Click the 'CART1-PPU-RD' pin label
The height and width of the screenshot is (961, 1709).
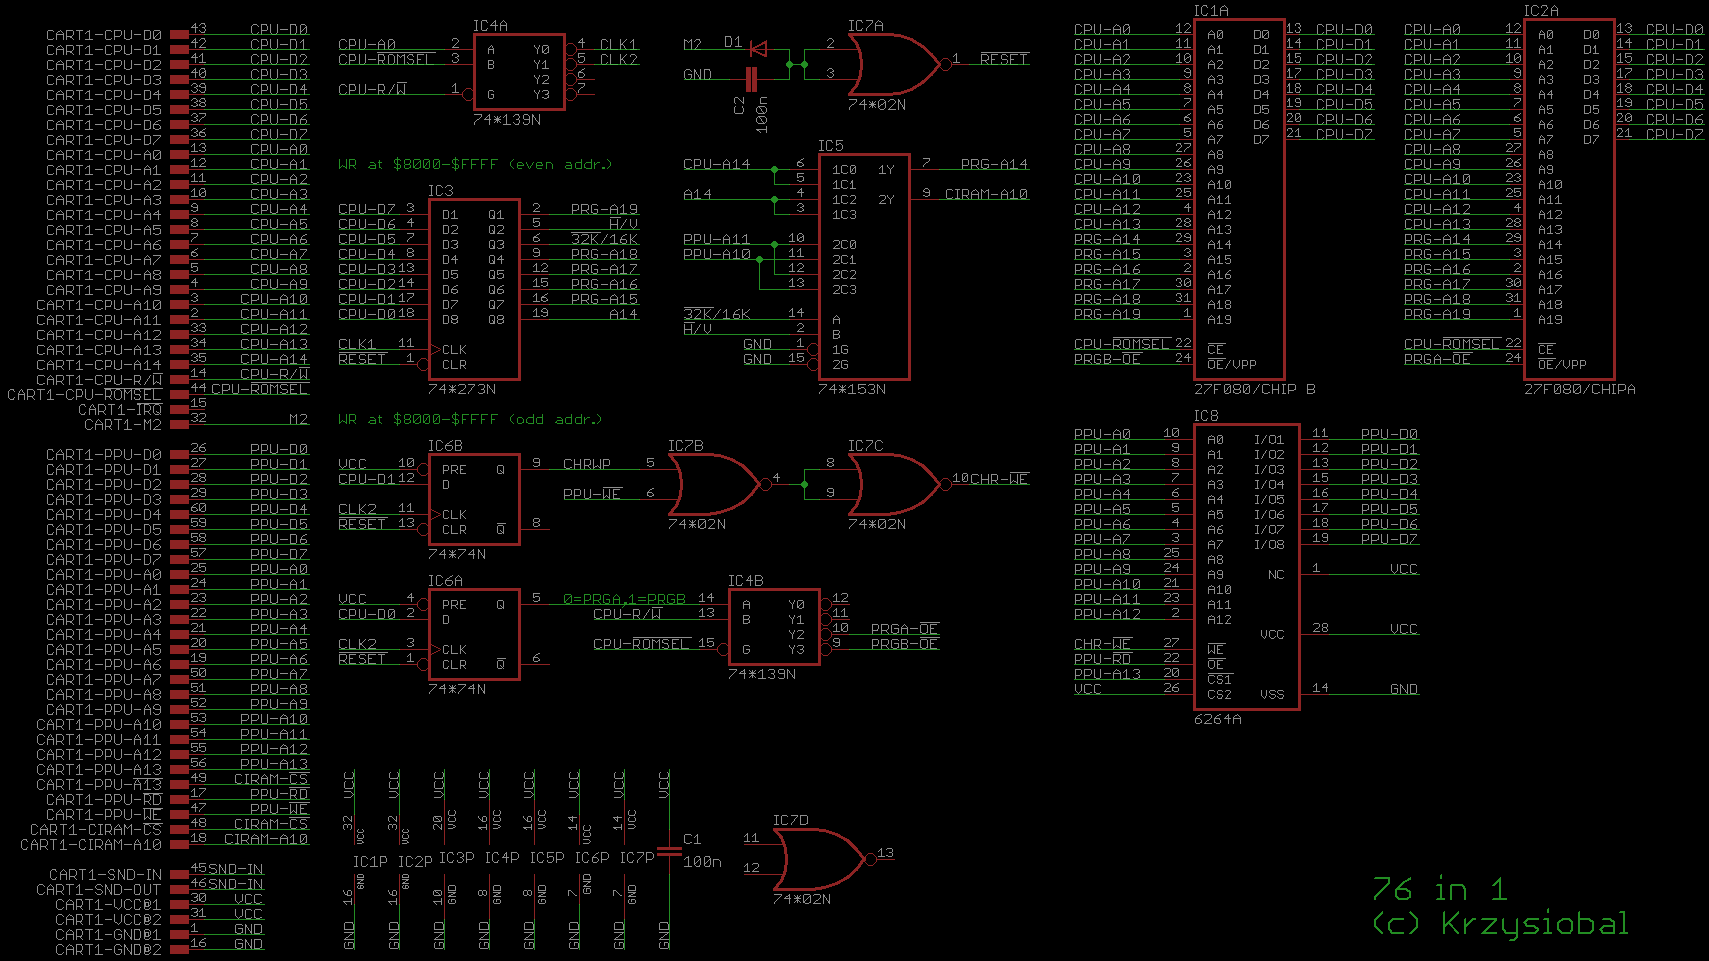(x=104, y=800)
